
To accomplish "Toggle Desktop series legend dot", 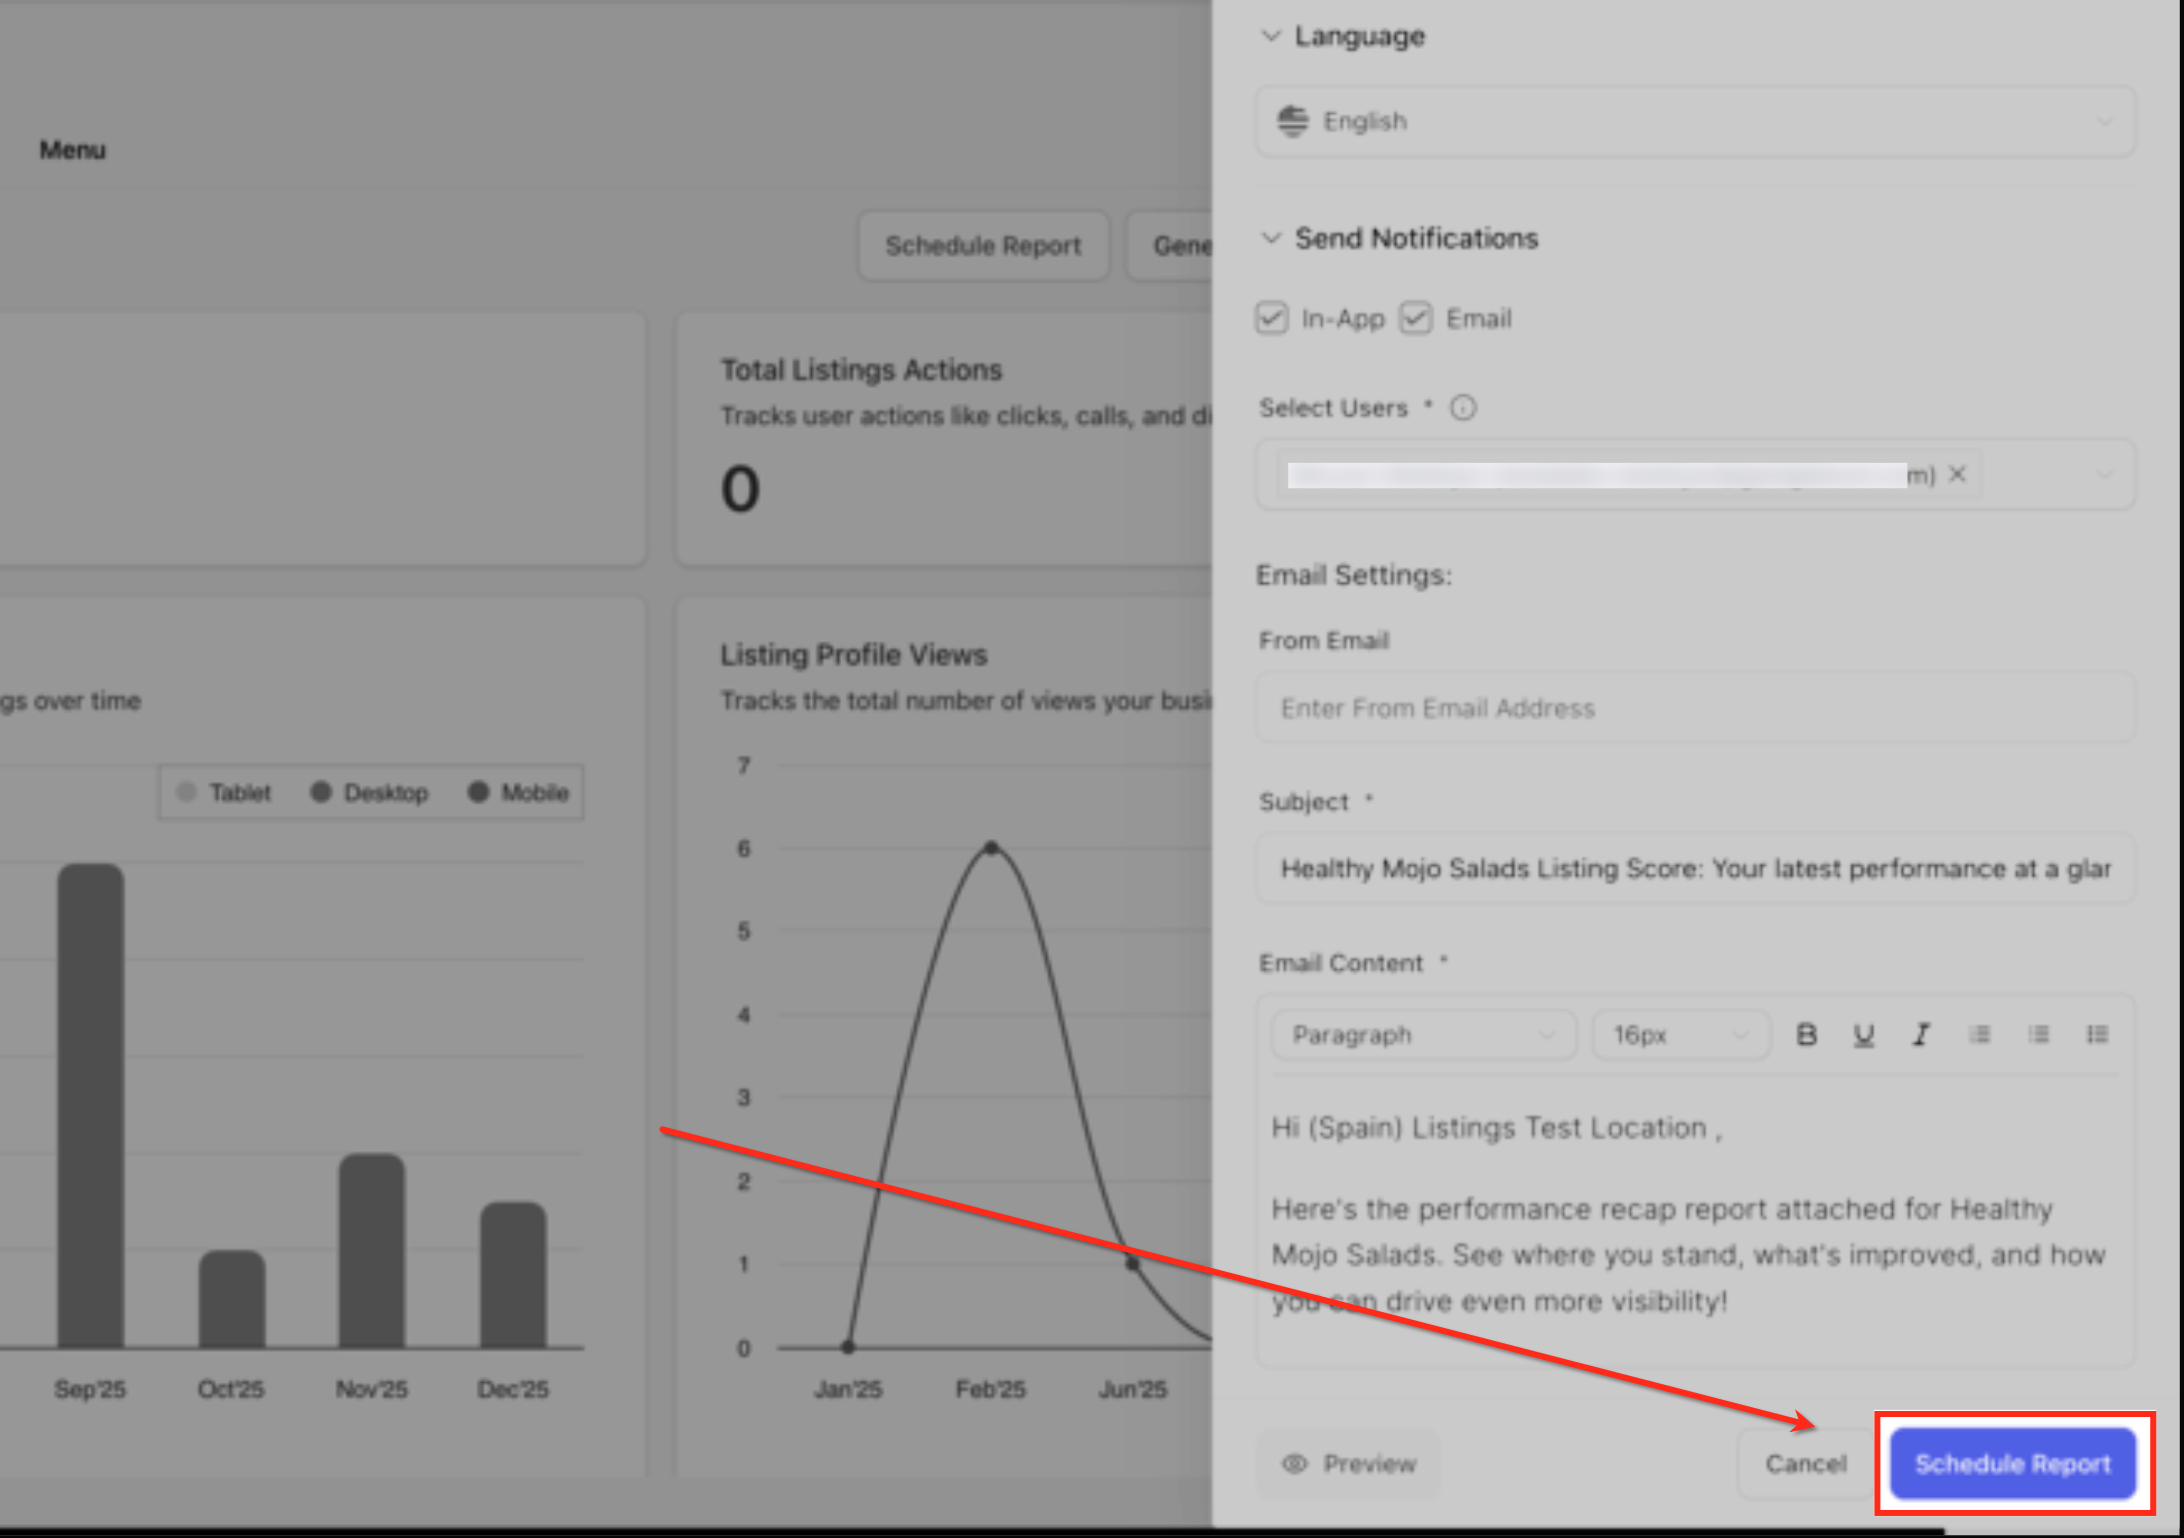I will tap(321, 793).
